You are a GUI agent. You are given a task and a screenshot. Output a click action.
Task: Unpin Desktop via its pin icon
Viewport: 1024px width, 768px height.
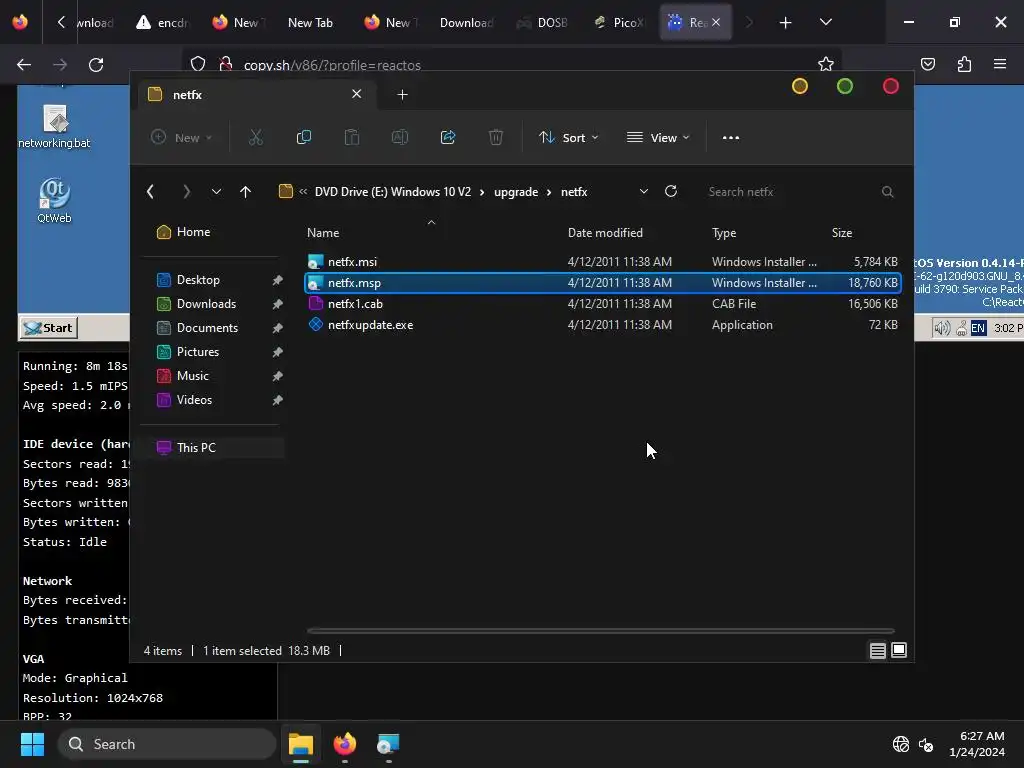click(x=278, y=280)
